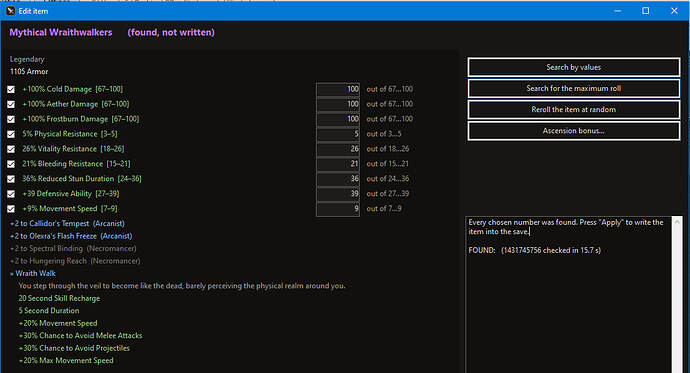
Task: Toggle the Physical Resistance checkbox
Action: tap(11, 134)
